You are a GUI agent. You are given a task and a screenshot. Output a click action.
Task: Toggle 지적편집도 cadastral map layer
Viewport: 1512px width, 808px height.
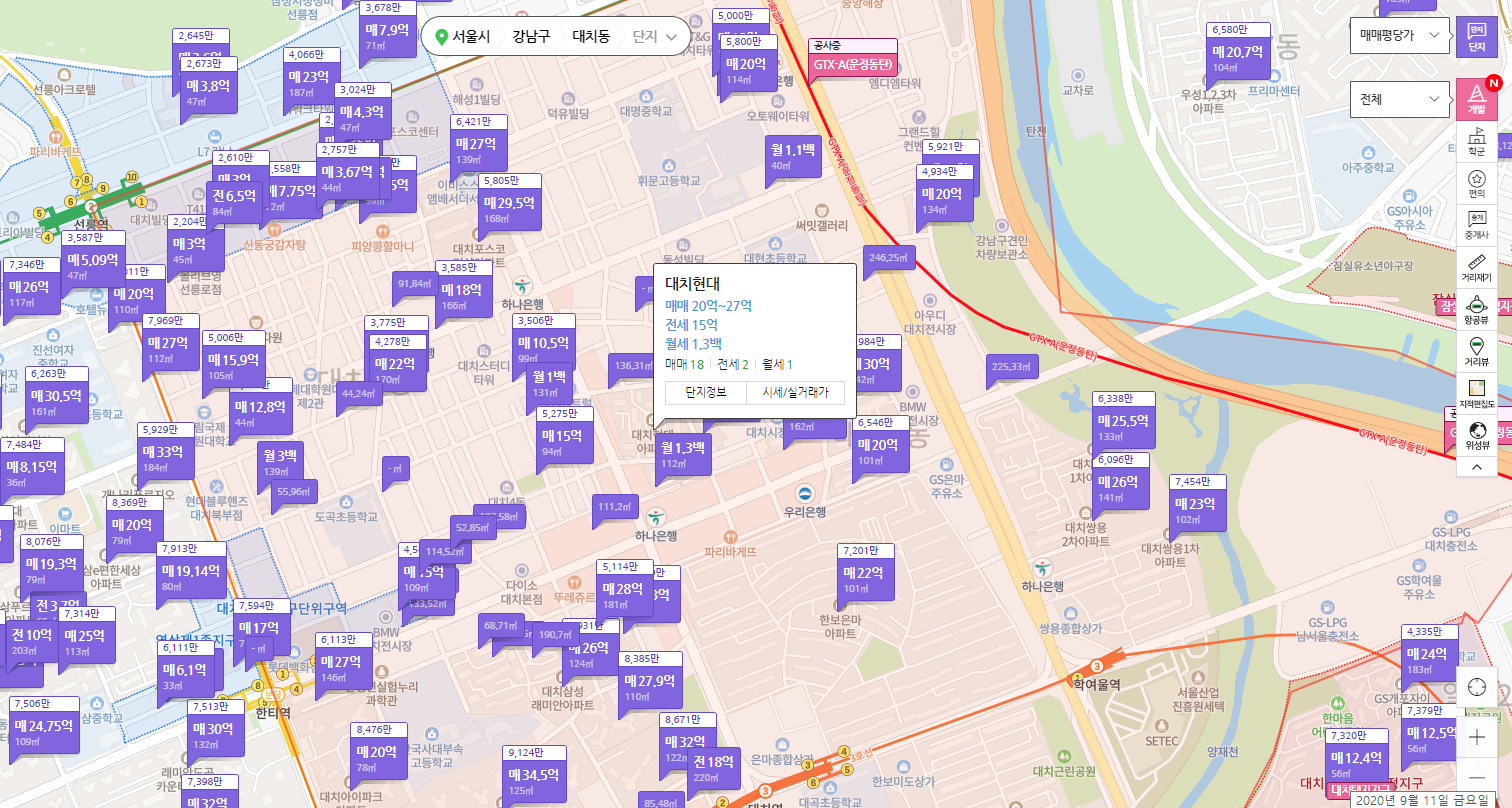[x=1477, y=395]
